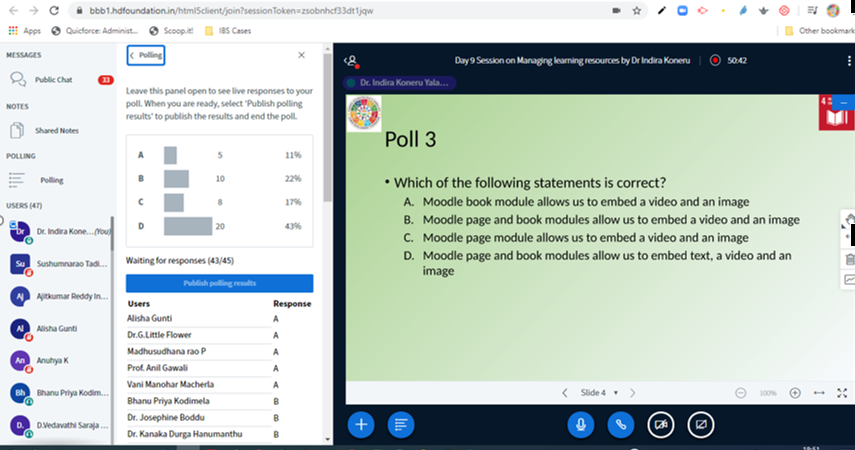Click response row 'Prof. Anil Gawali'
Viewport: 855px width, 450px height.
(219, 368)
